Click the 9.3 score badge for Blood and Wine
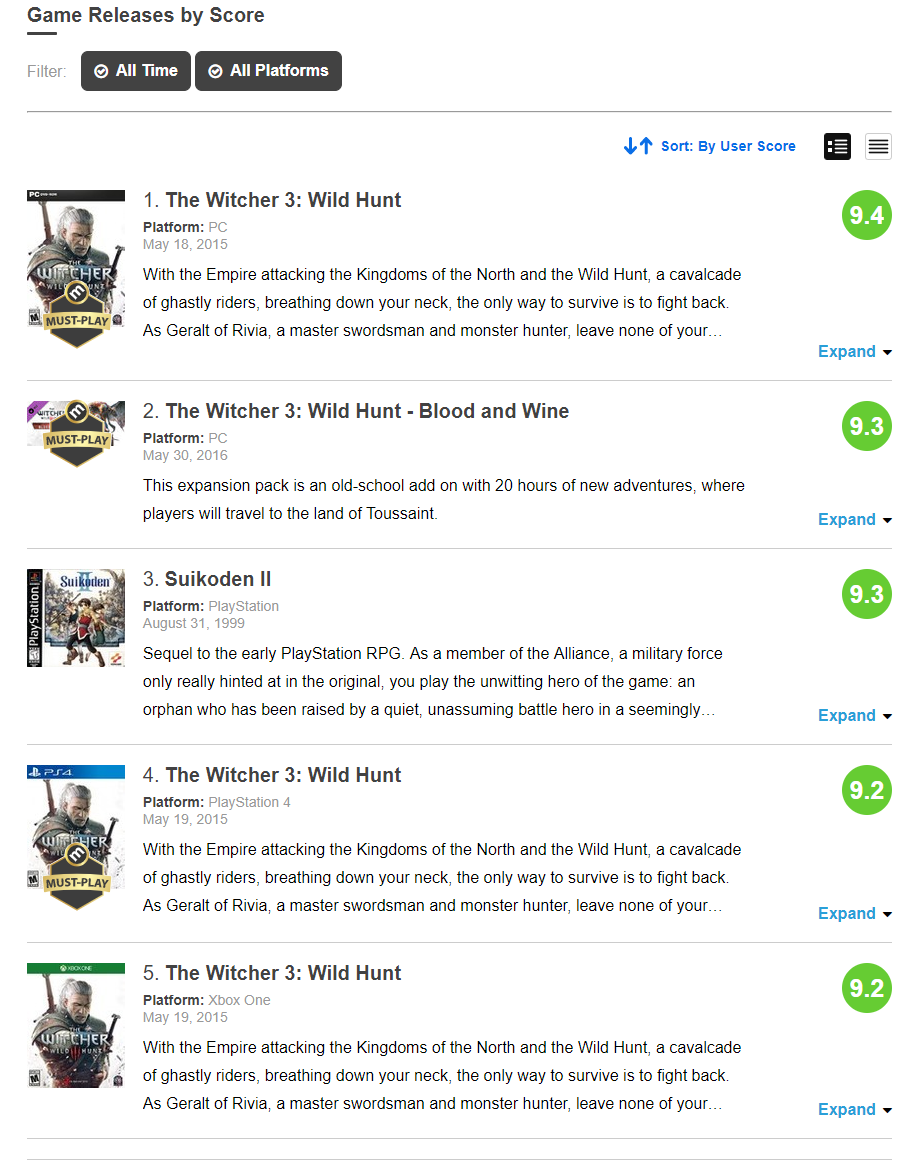 coord(866,426)
